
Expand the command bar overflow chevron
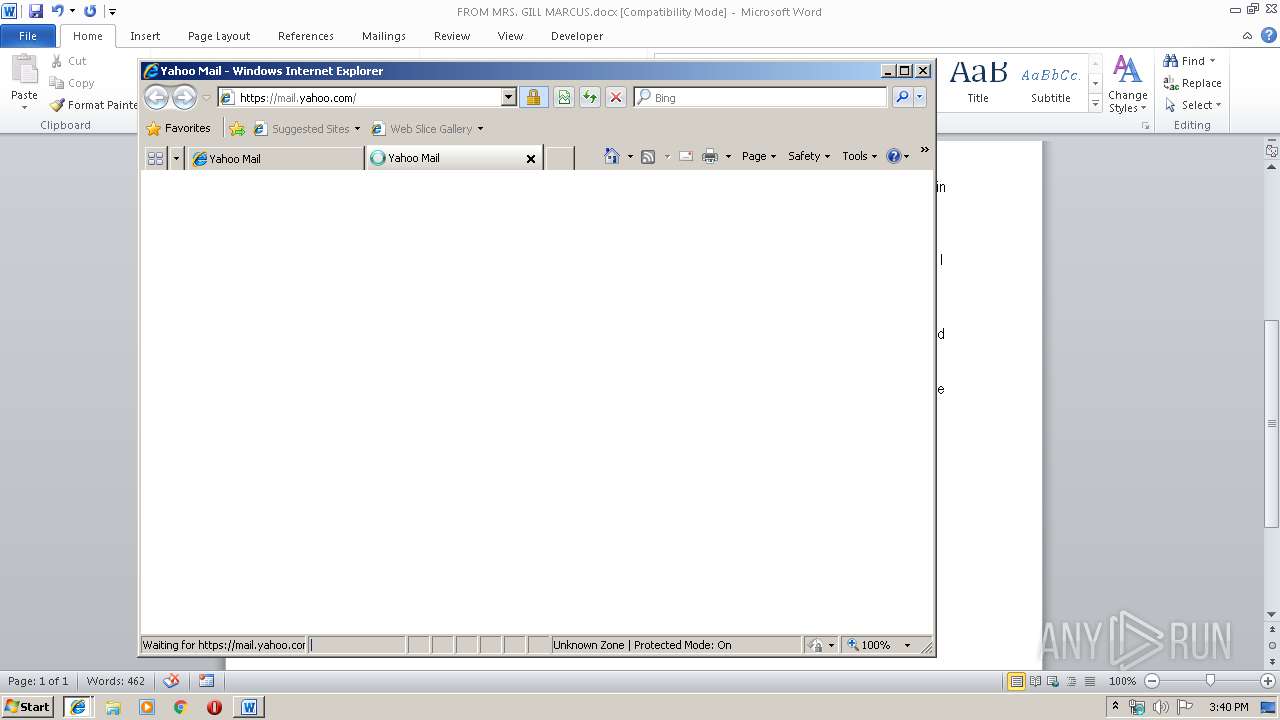point(924,150)
